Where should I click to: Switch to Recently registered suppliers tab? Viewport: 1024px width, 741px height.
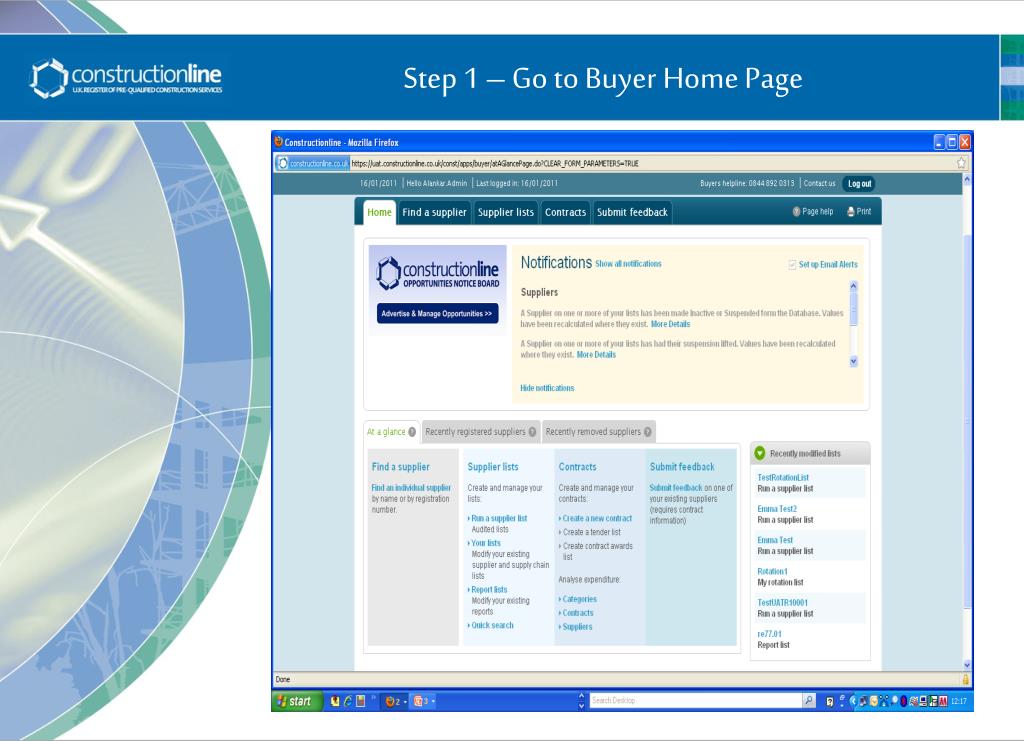(481, 432)
